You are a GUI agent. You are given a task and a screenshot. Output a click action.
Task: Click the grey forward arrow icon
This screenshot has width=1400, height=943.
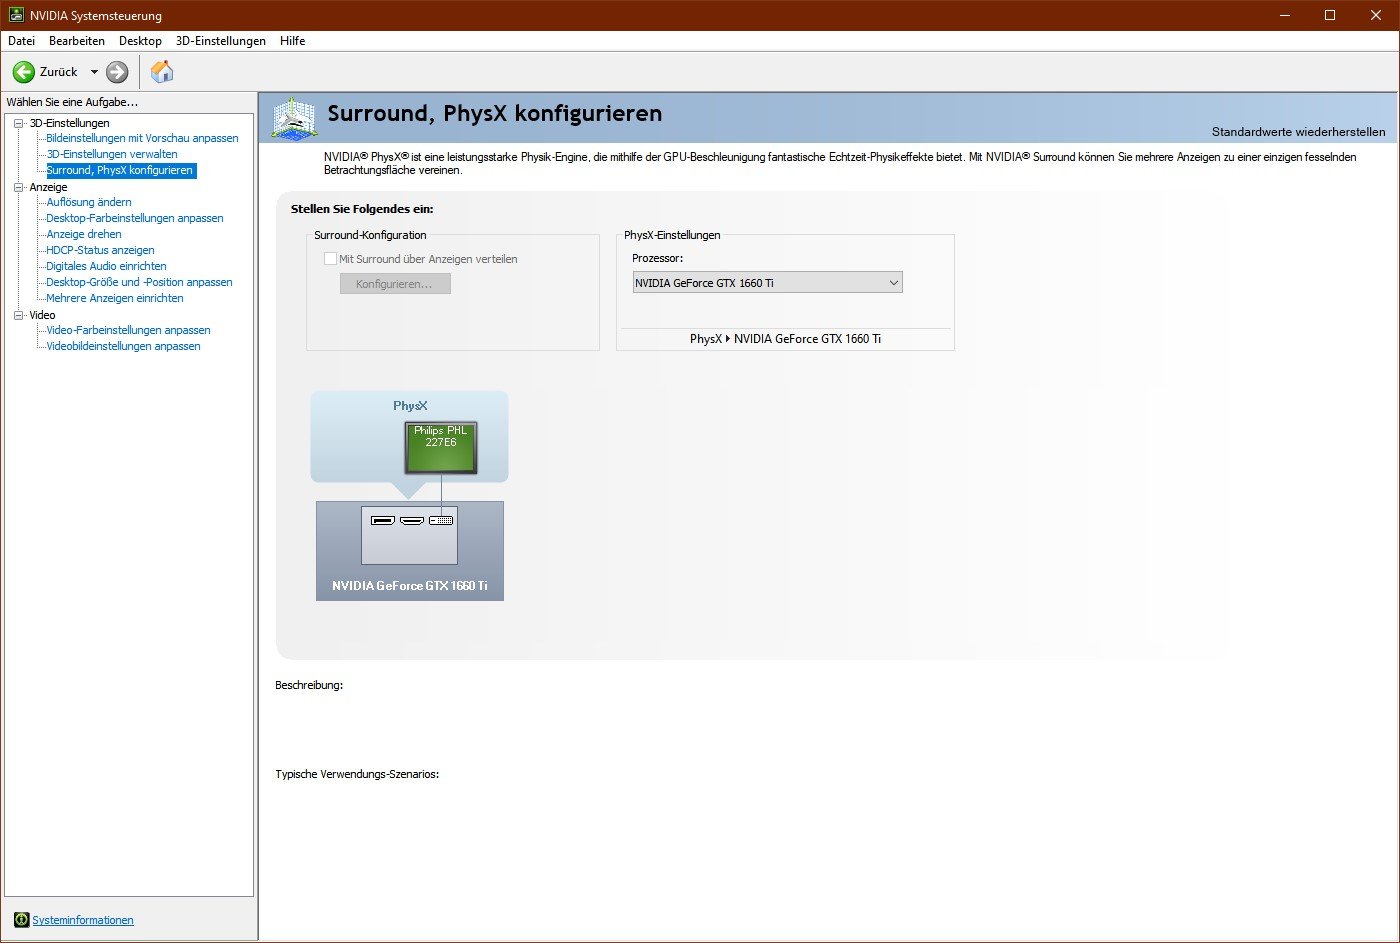(x=117, y=72)
